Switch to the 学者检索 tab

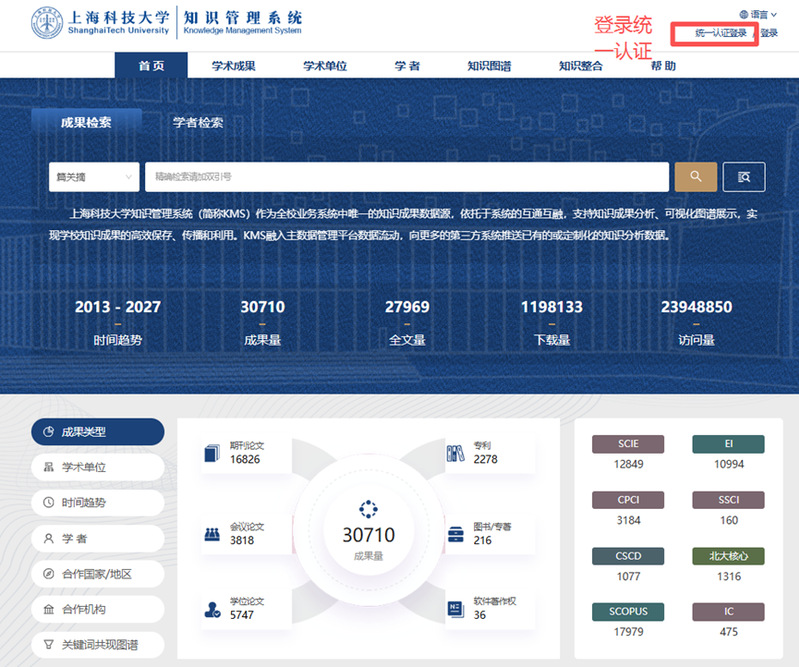198,123
